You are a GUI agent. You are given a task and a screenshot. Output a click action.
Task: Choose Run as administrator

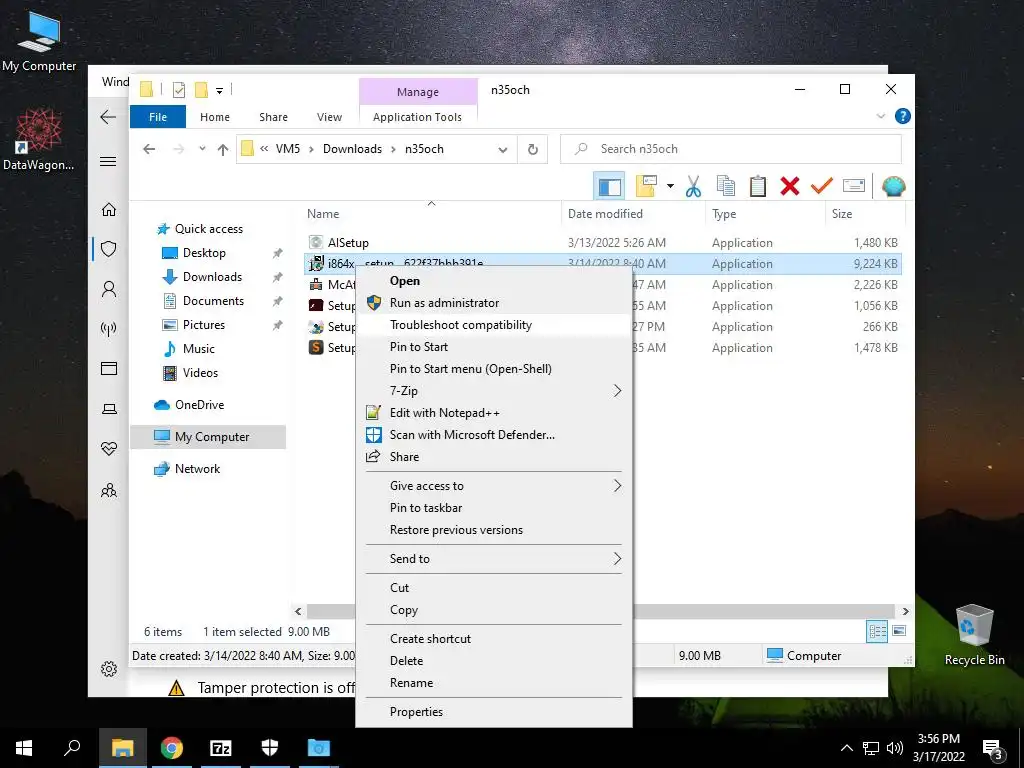pos(494,303)
